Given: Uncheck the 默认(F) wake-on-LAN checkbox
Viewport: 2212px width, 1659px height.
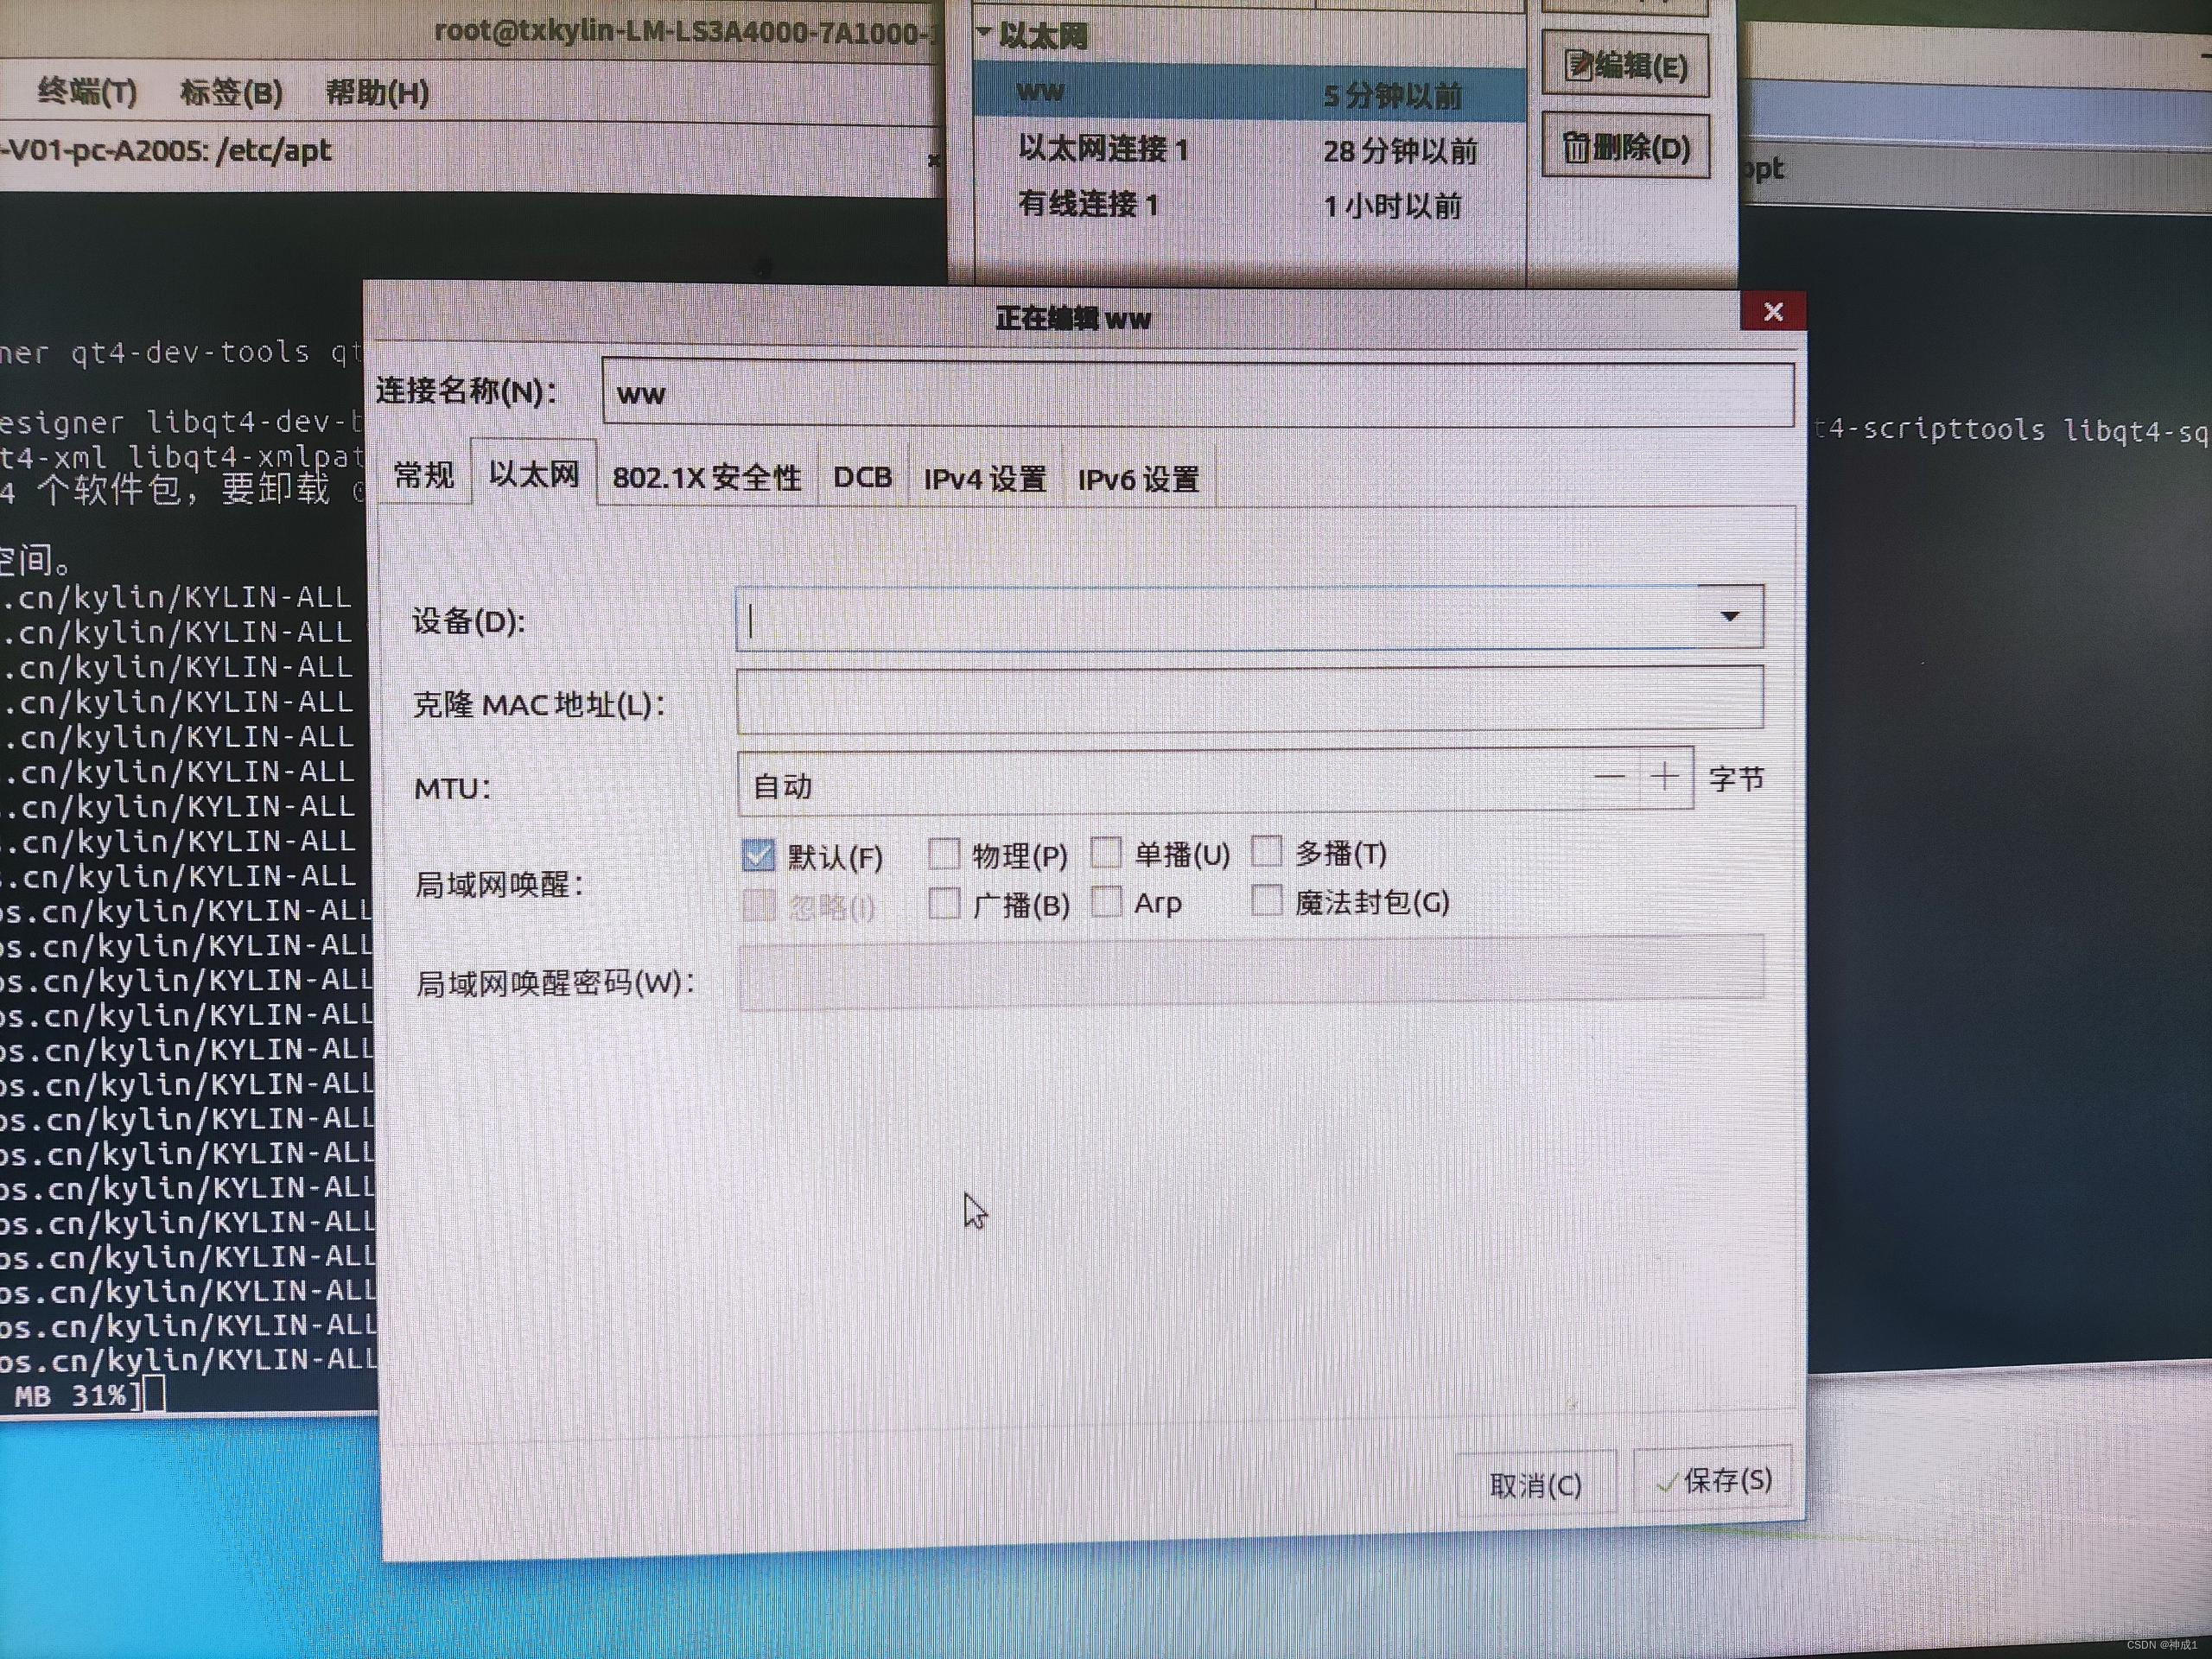Looking at the screenshot, I should pos(758,855).
